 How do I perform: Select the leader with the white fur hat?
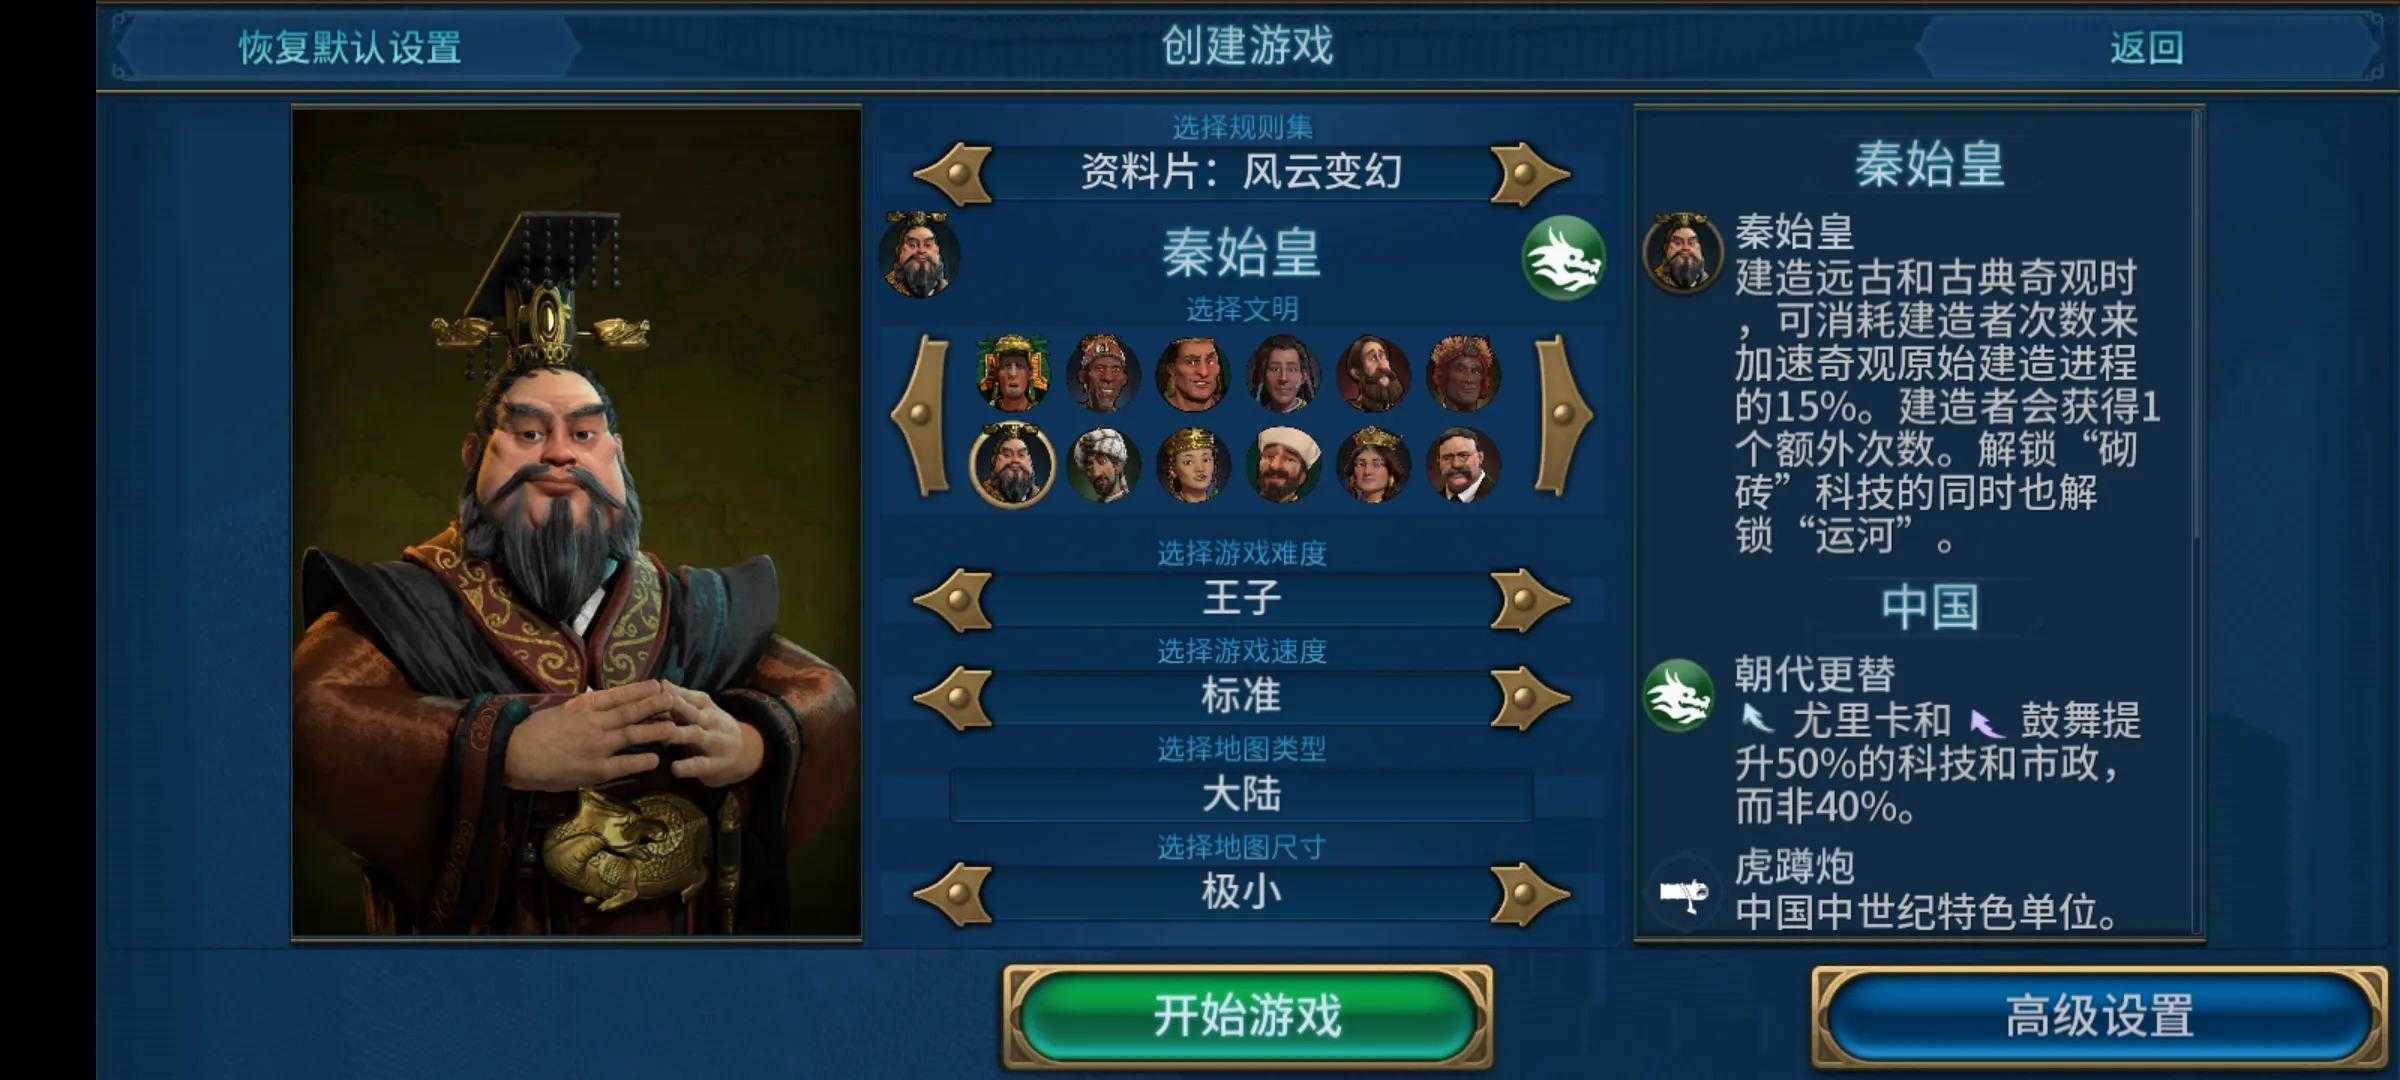(x=1103, y=465)
